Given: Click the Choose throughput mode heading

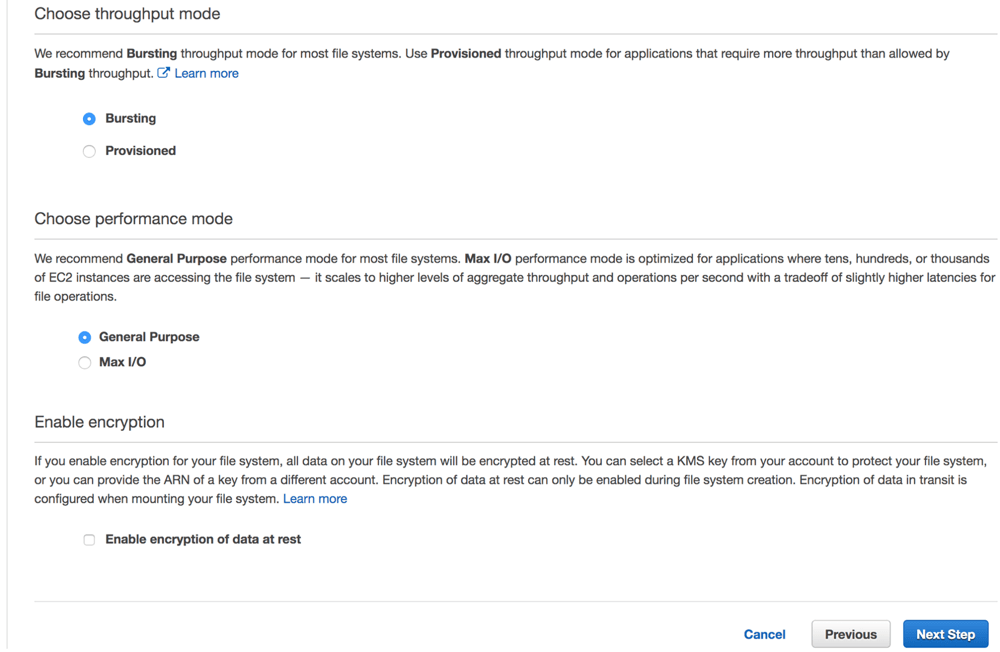Looking at the screenshot, I should (x=131, y=13).
